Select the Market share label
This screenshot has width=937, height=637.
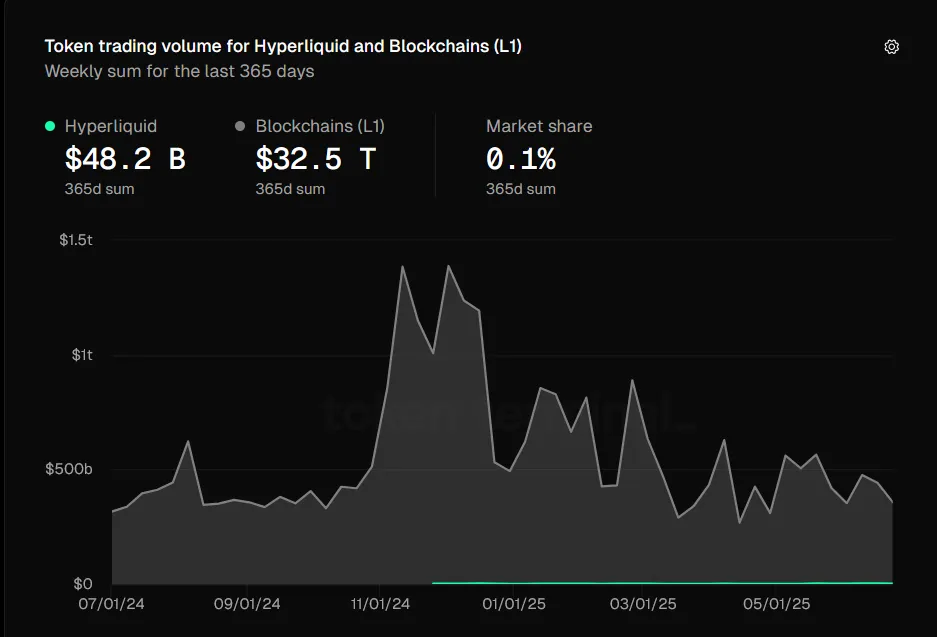point(539,126)
